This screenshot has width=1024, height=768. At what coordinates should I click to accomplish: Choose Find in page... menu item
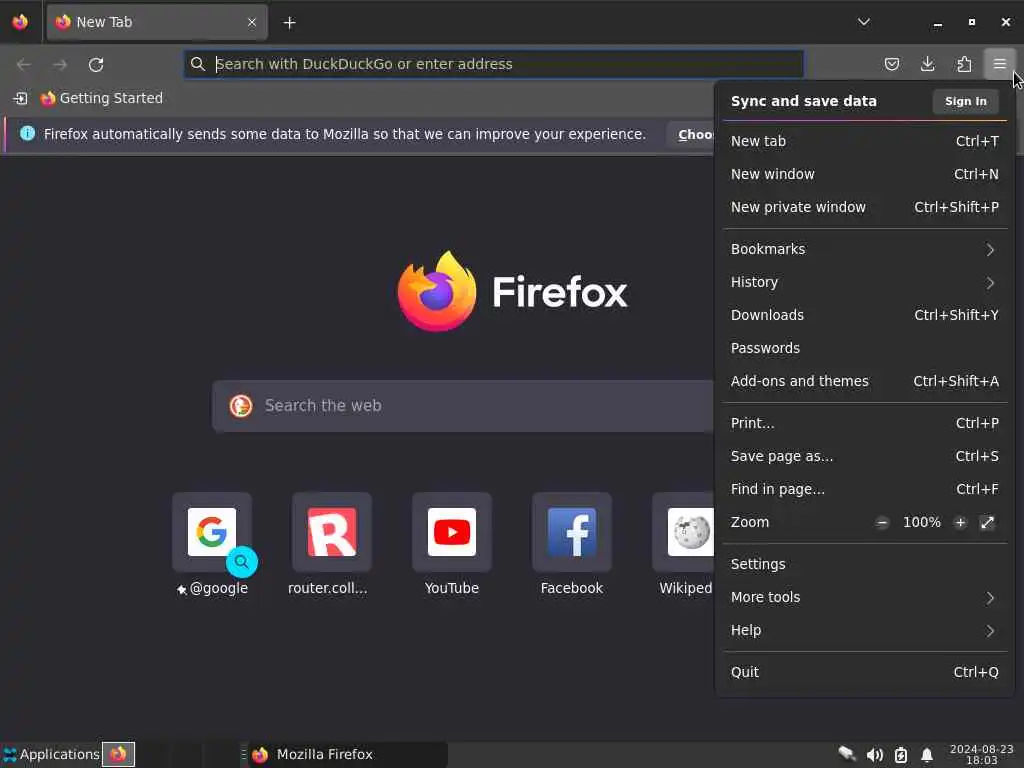865,489
